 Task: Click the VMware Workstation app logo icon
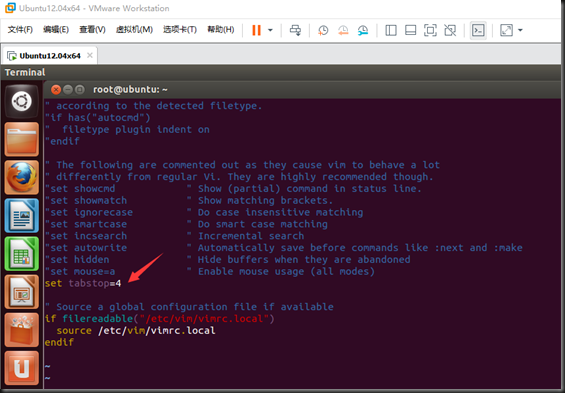click(x=10, y=8)
